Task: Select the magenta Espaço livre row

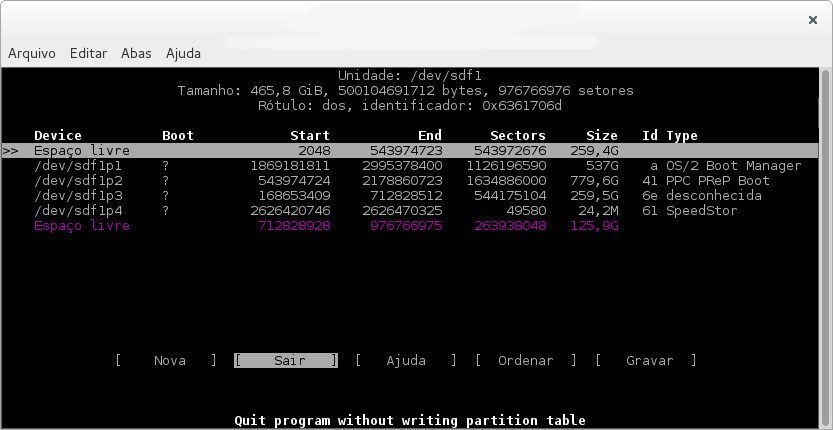Action: (x=410, y=226)
